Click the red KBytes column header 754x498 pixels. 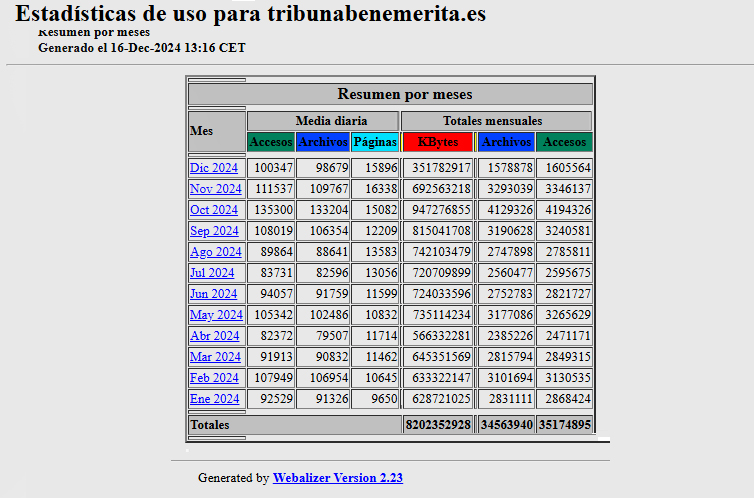[438, 142]
